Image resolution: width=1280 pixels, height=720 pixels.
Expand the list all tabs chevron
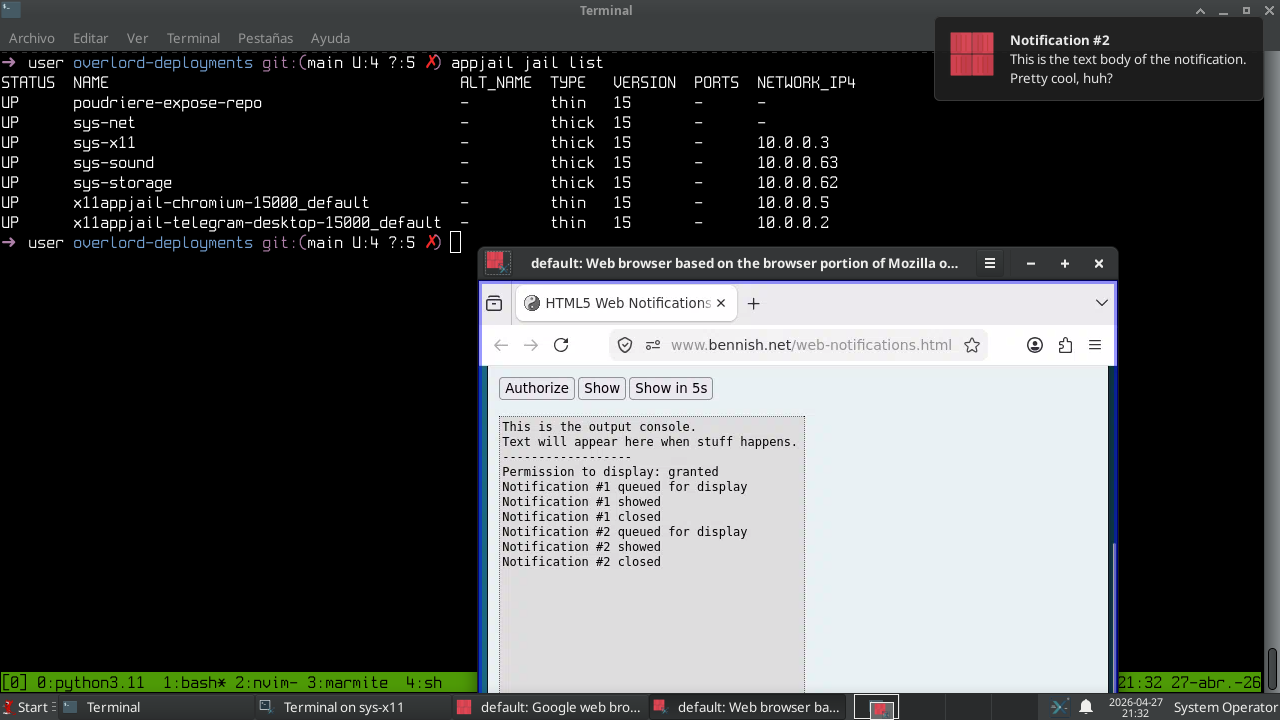tap(1101, 303)
